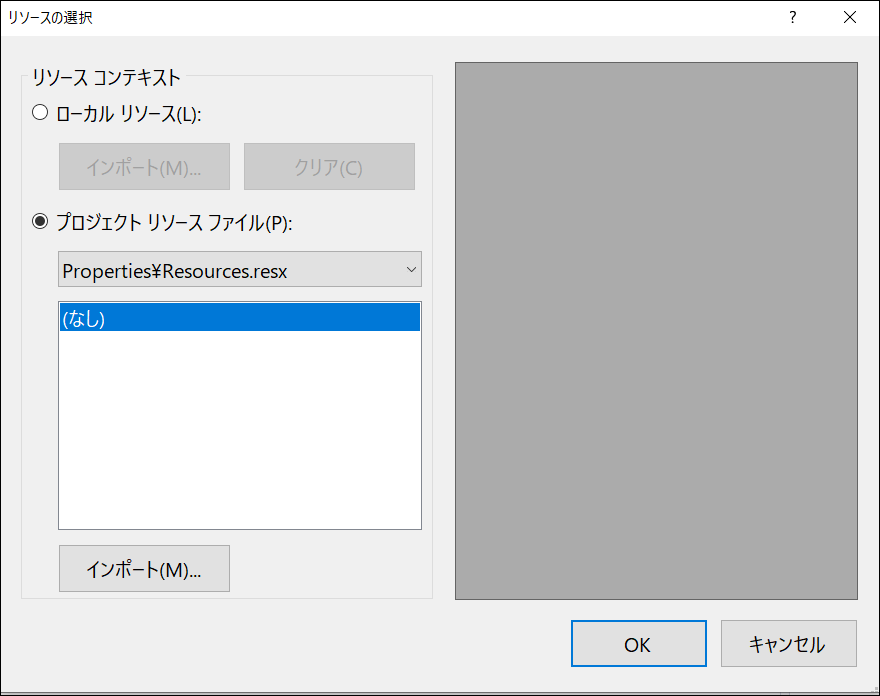Screen dimensions: 880x696
Task: Dismiss the dialog with キャンセル
Action: coord(788,643)
